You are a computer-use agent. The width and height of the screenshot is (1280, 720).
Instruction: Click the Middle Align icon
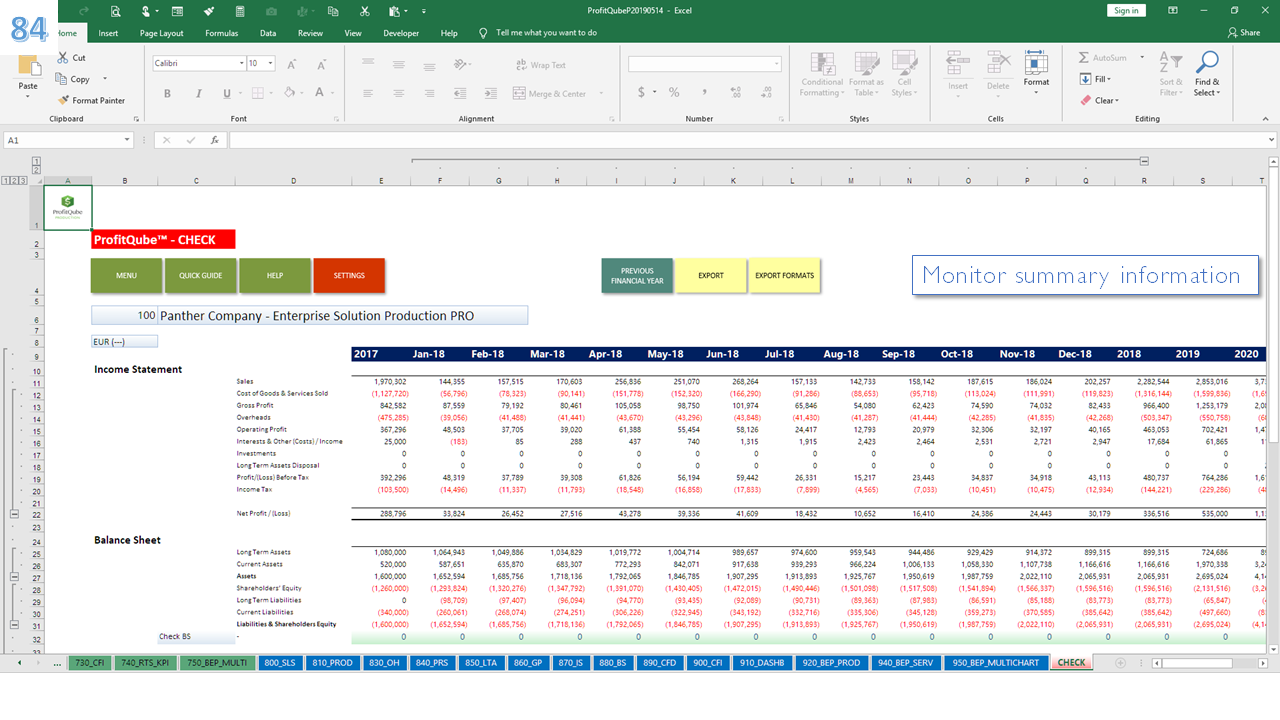click(398, 65)
